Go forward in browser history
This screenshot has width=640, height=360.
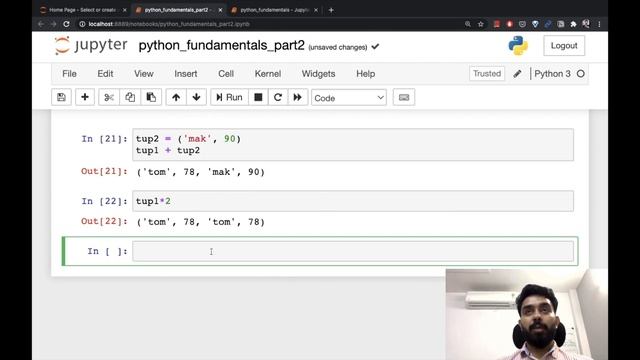point(53,24)
